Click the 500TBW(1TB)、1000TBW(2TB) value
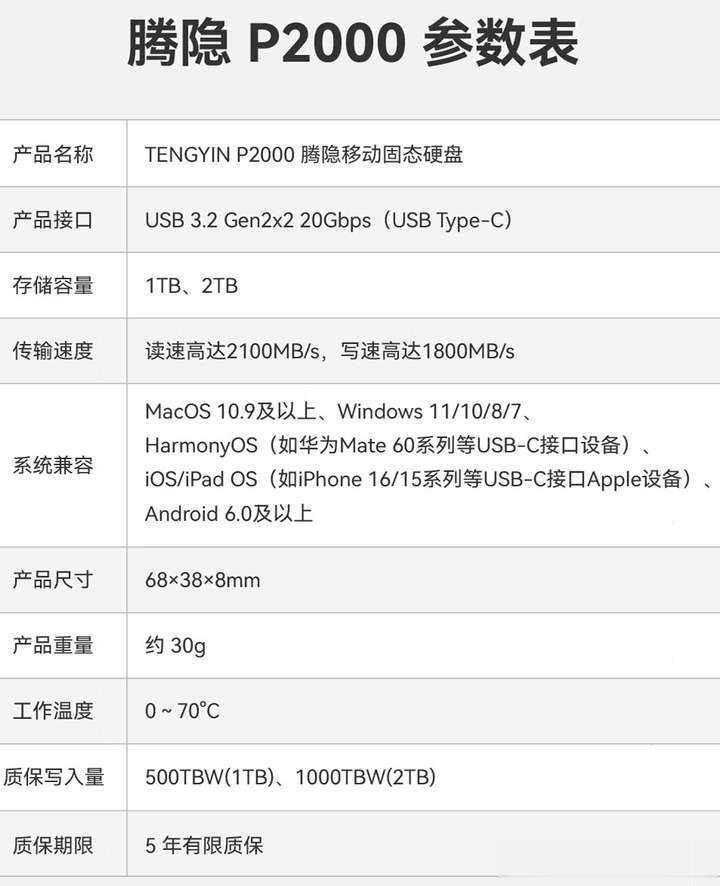 click(290, 777)
